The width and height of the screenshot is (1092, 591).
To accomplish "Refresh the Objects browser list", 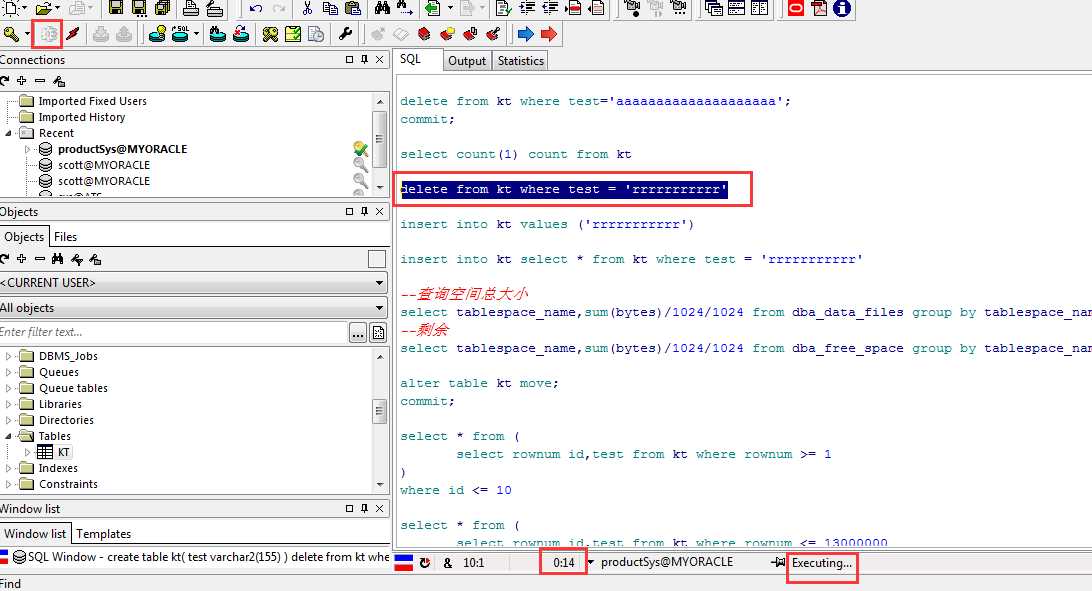I will (4, 259).
